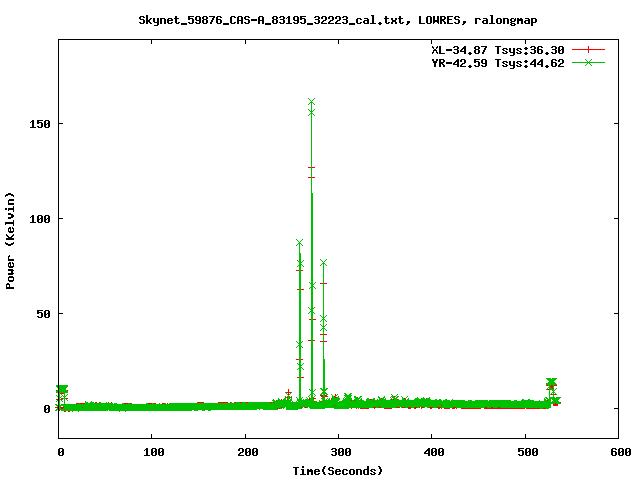Click the Time(Seconds) axis label
The width and height of the screenshot is (640, 480).
(x=338, y=471)
